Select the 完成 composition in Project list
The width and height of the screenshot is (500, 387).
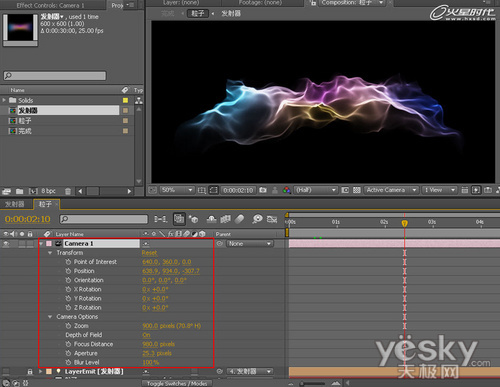(x=25, y=131)
